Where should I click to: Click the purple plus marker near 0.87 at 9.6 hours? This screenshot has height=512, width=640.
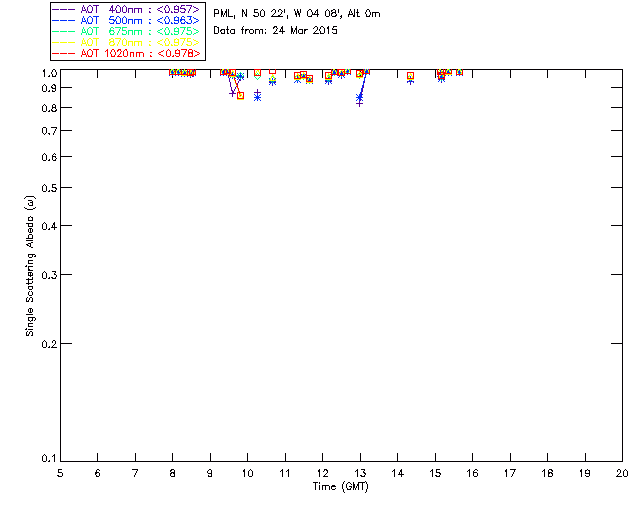click(x=232, y=93)
